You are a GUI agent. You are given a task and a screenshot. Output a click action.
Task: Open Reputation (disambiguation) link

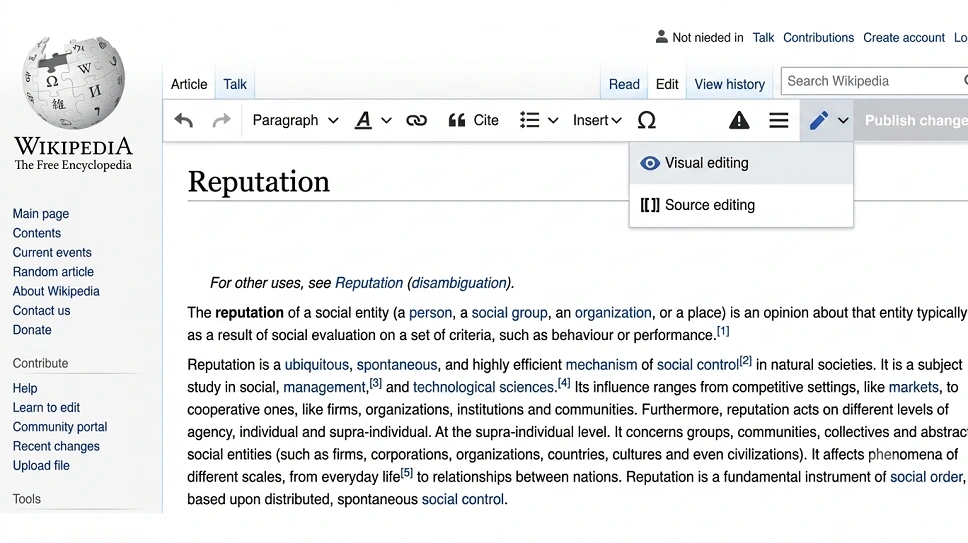[422, 283]
